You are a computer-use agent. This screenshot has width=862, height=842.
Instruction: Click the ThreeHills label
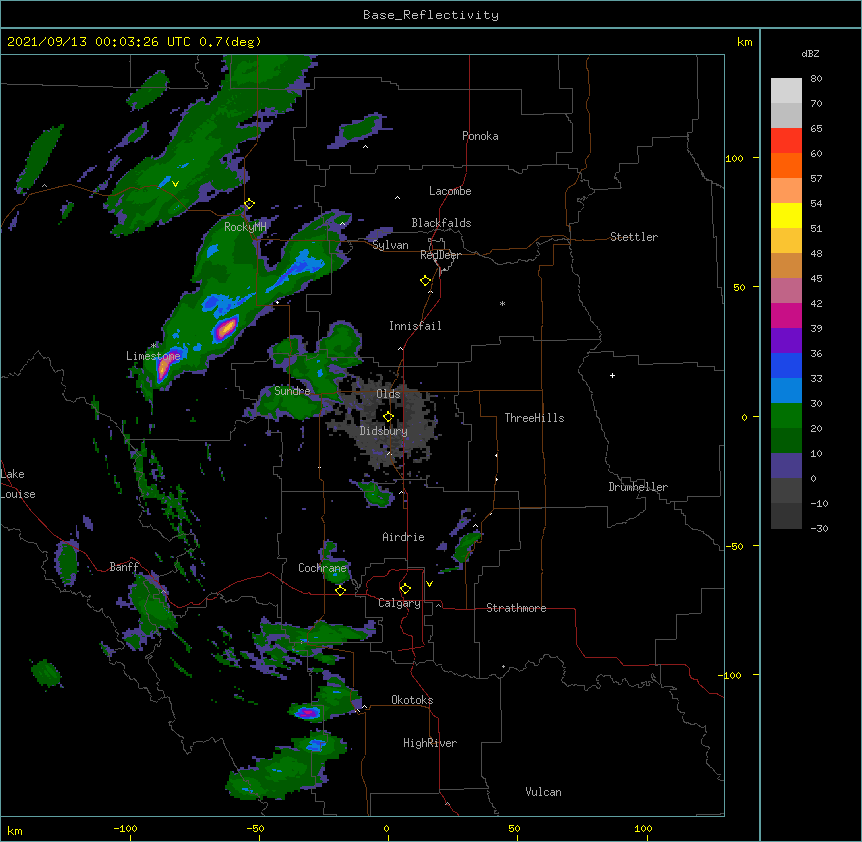pyautogui.click(x=534, y=418)
